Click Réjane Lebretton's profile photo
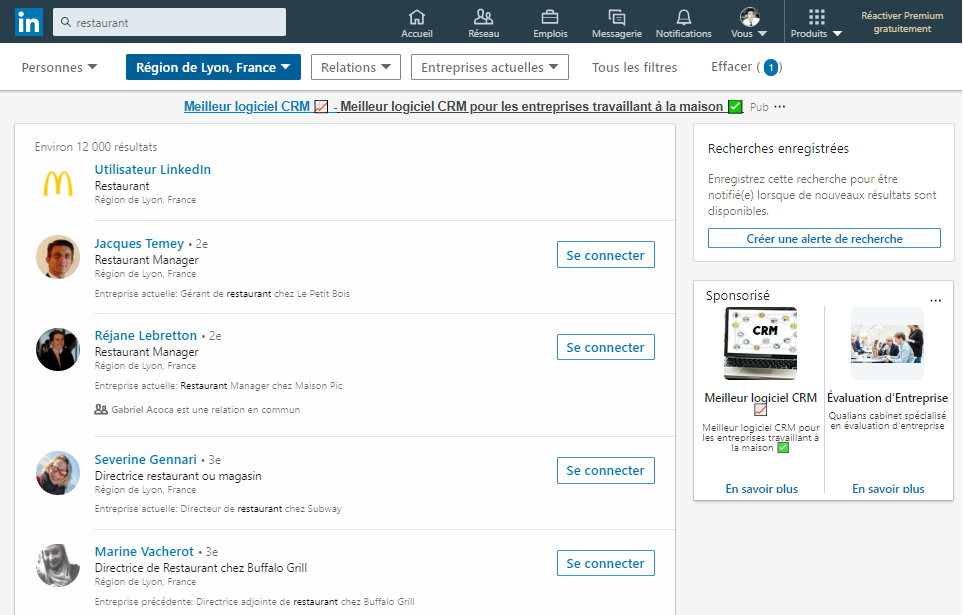Viewport: 963px width, 615px height. pyautogui.click(x=58, y=350)
